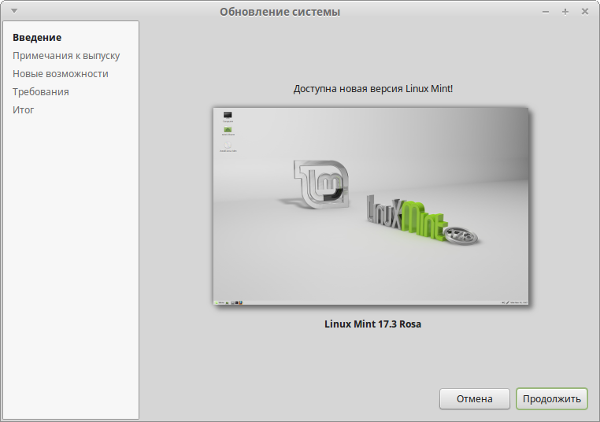Select the Введение step in sidebar
The width and height of the screenshot is (600, 422).
pos(37,37)
